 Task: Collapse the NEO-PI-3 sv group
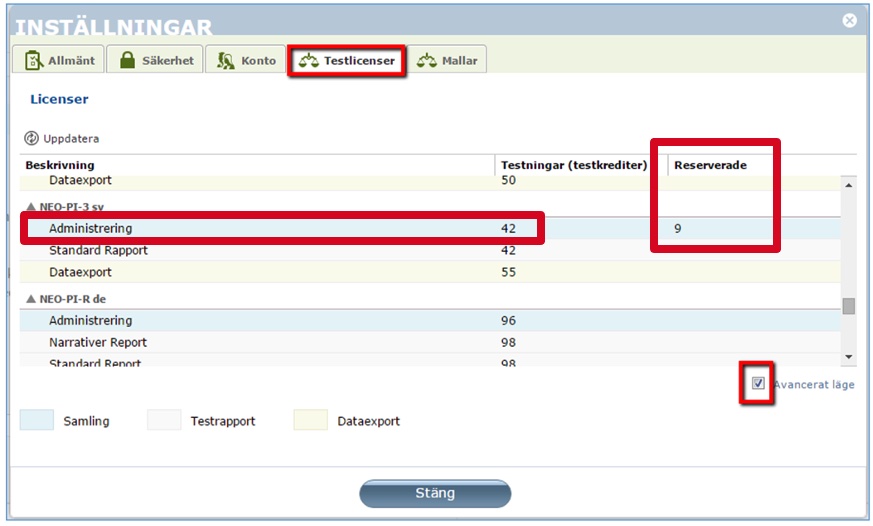click(30, 207)
